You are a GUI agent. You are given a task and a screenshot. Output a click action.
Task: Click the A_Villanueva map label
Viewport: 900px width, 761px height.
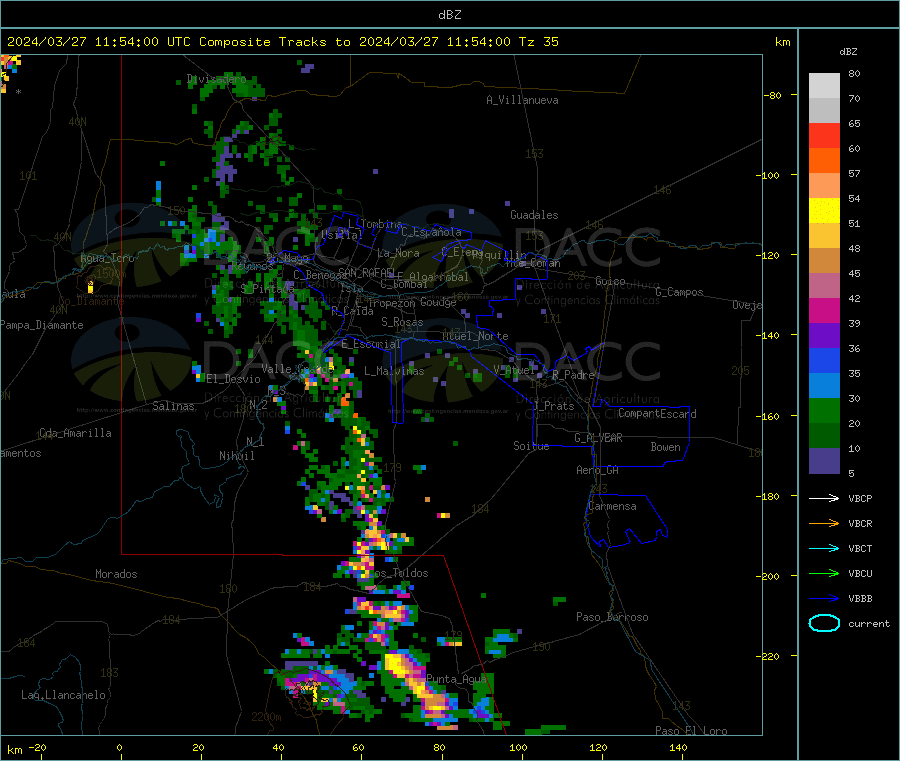[x=522, y=100]
